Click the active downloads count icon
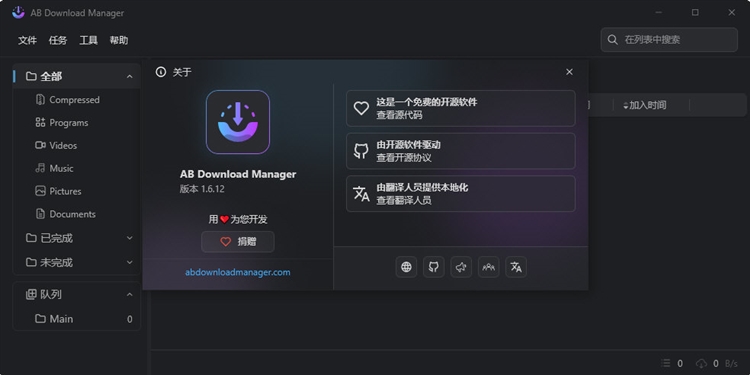The image size is (750, 375). click(666, 364)
